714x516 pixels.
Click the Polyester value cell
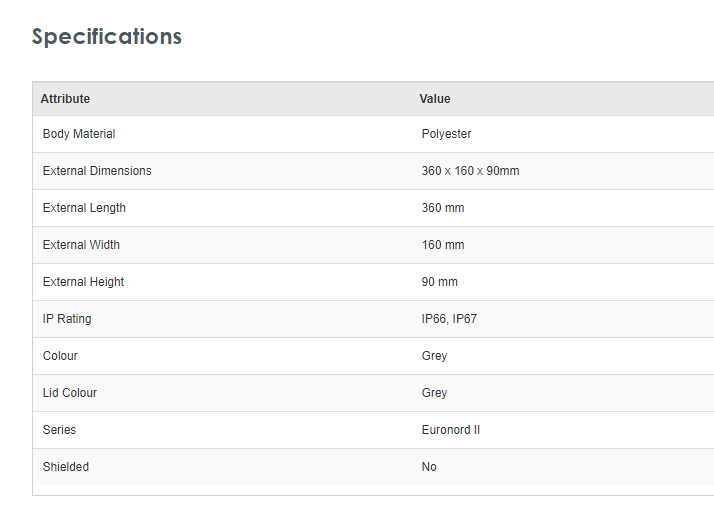click(x=446, y=134)
